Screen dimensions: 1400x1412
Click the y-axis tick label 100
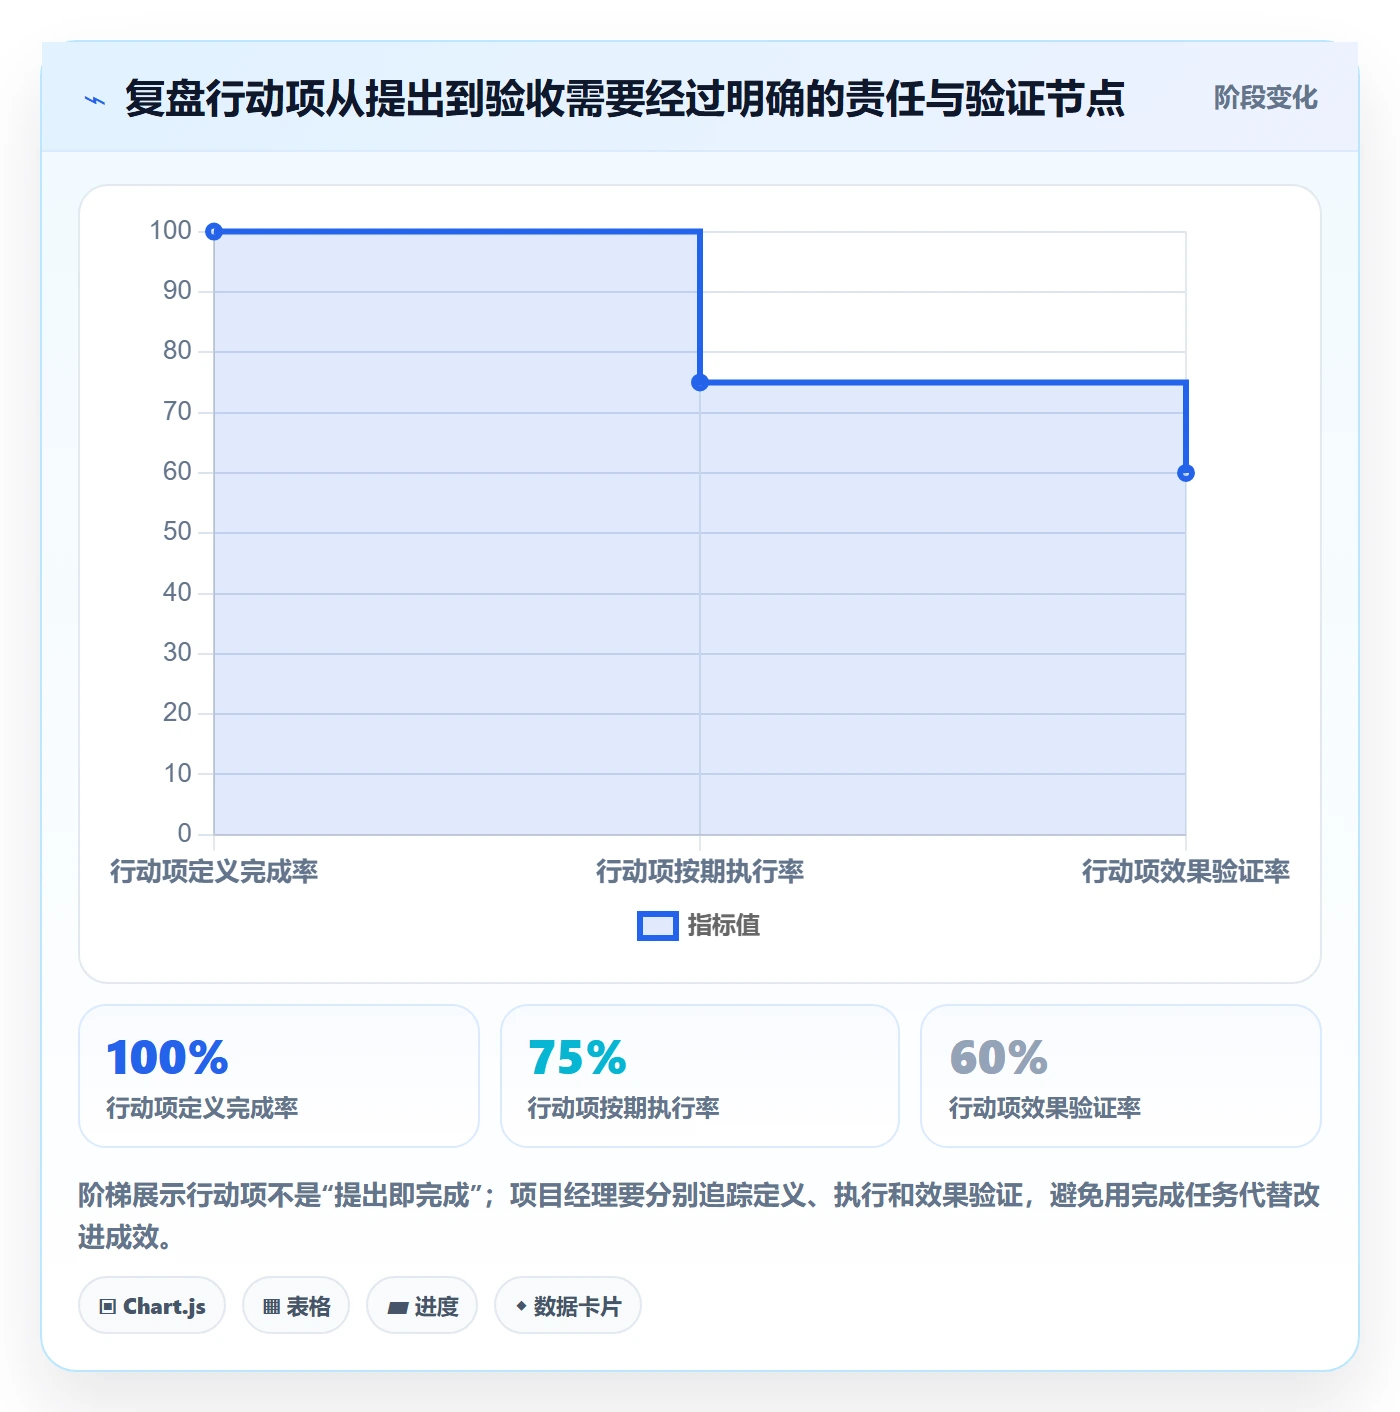pos(170,231)
